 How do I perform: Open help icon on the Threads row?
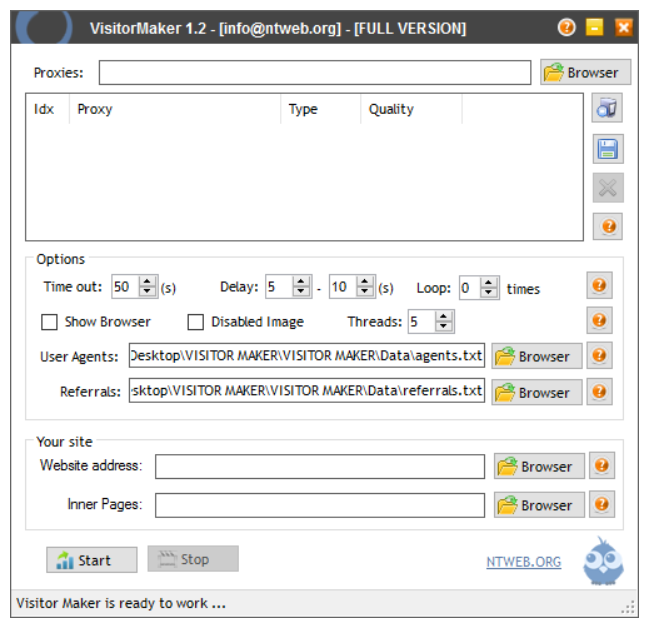click(599, 320)
